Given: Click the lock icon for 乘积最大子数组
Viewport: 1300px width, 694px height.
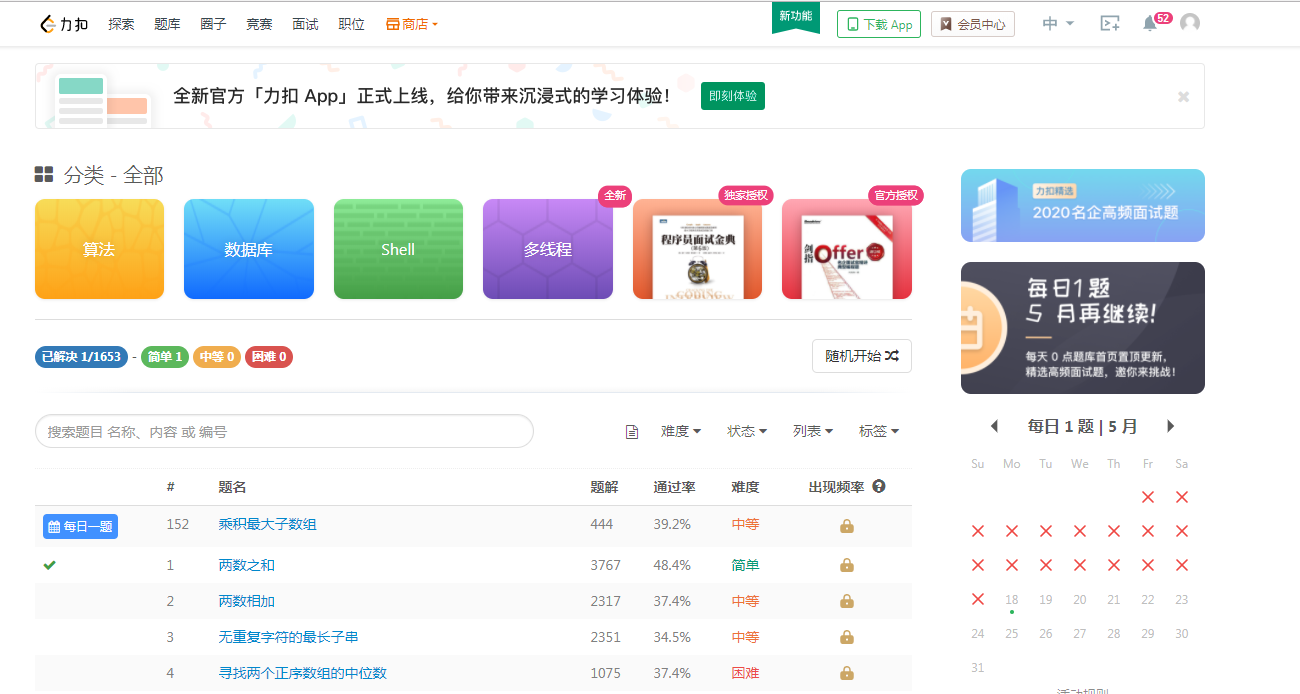Looking at the screenshot, I should pos(847,526).
